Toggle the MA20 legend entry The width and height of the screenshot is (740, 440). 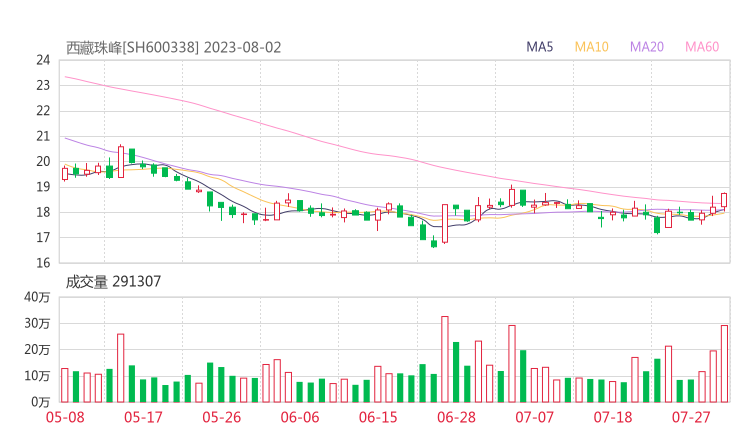point(646,47)
